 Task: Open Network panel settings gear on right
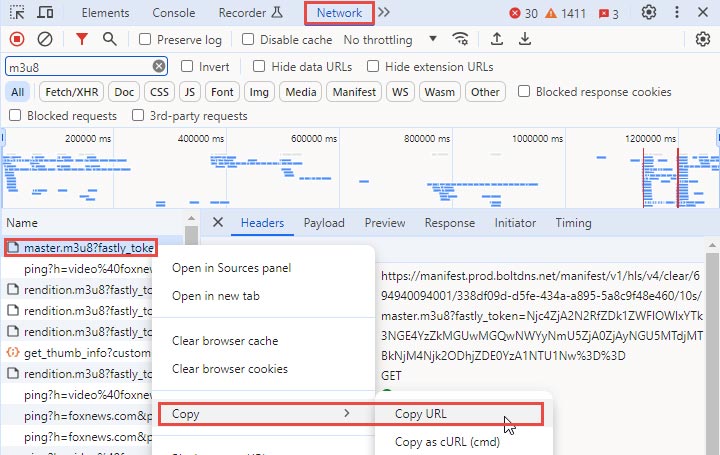pyautogui.click(x=703, y=39)
